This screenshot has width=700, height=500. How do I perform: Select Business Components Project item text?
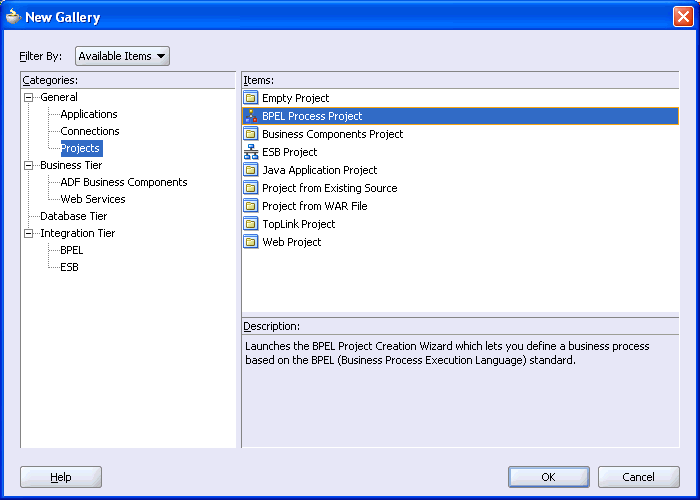click(333, 134)
